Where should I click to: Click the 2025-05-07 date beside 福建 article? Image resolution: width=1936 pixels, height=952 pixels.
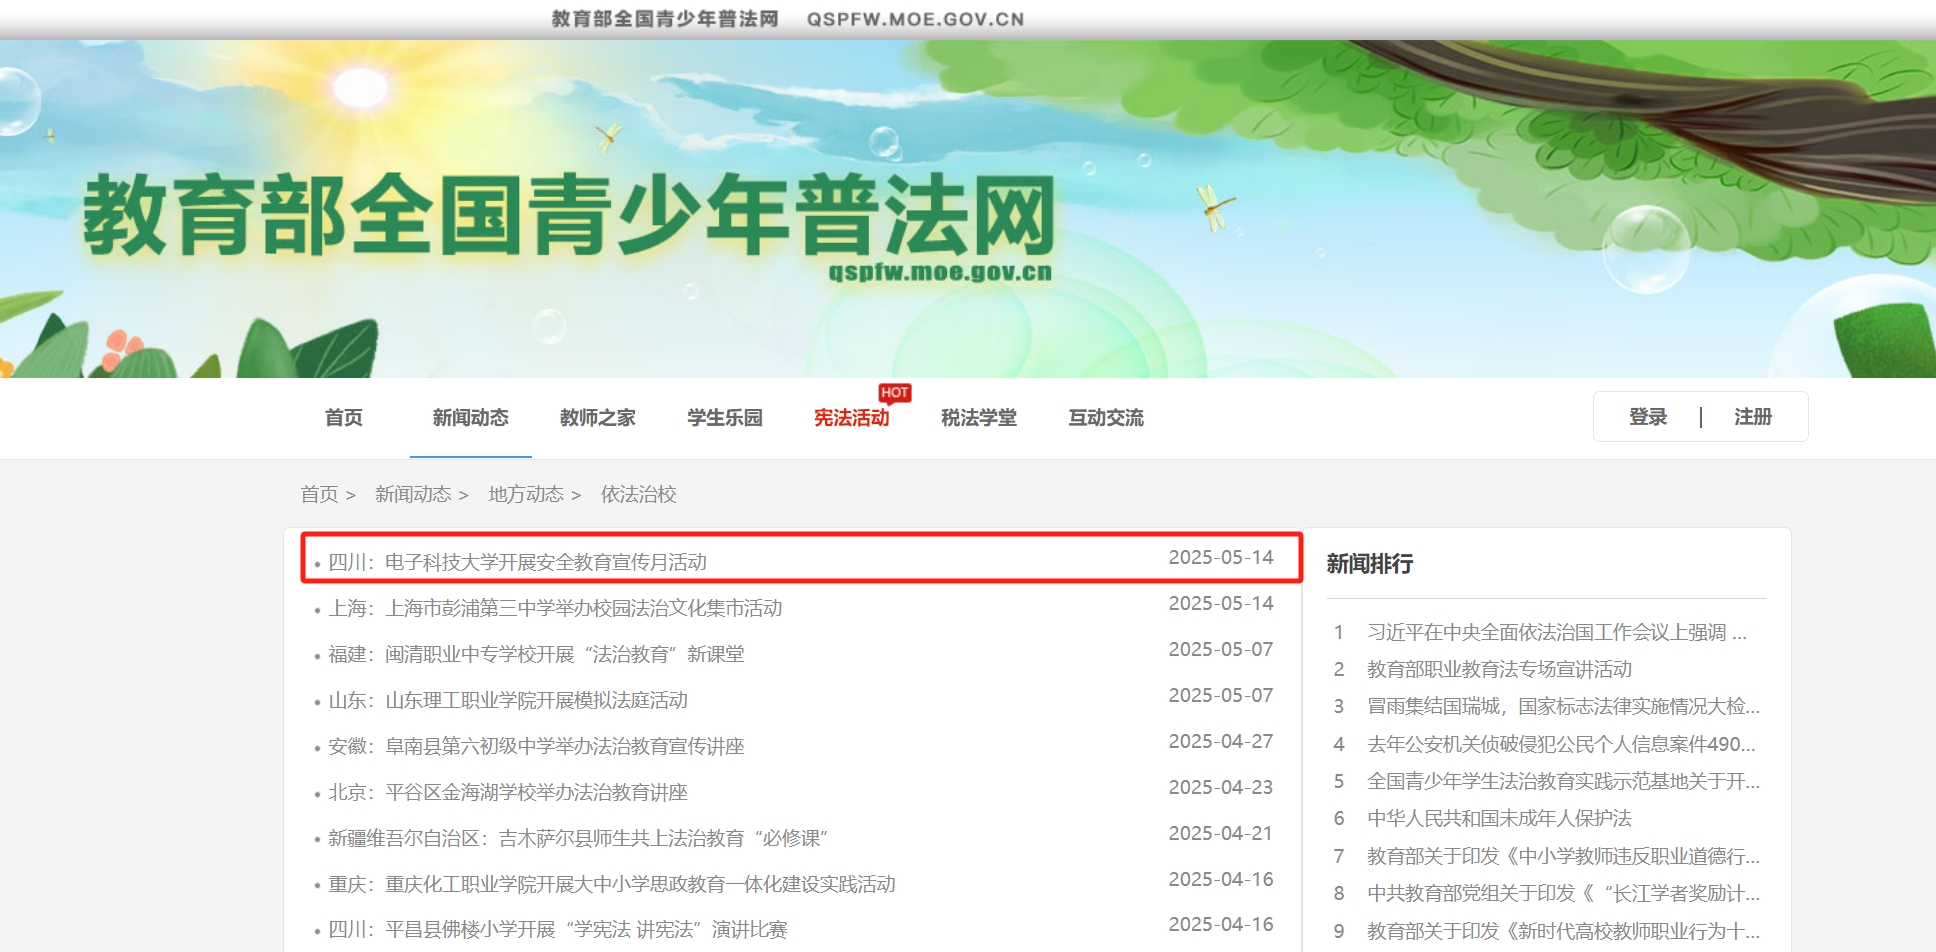pyautogui.click(x=1221, y=649)
